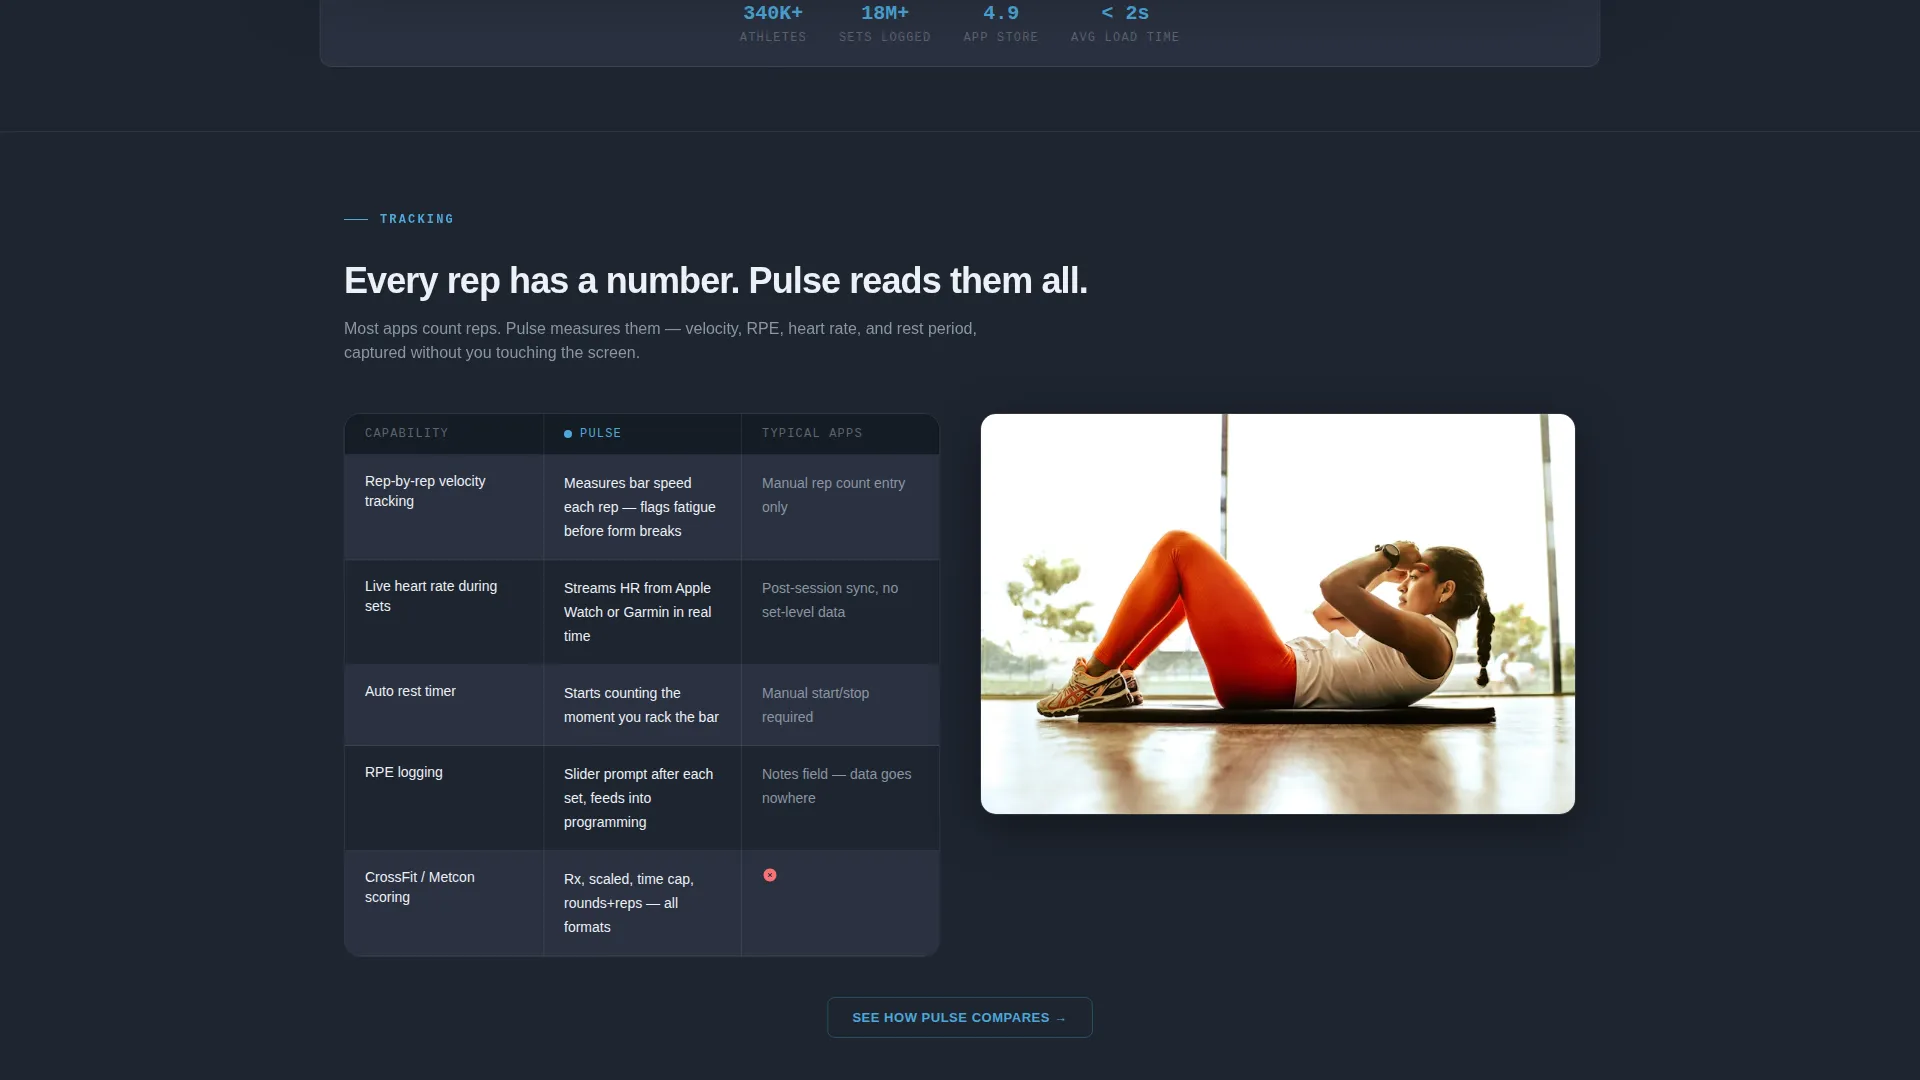1920x1080 pixels.
Task: Select the < 2s avg load time stat
Action: [x=1125, y=24]
